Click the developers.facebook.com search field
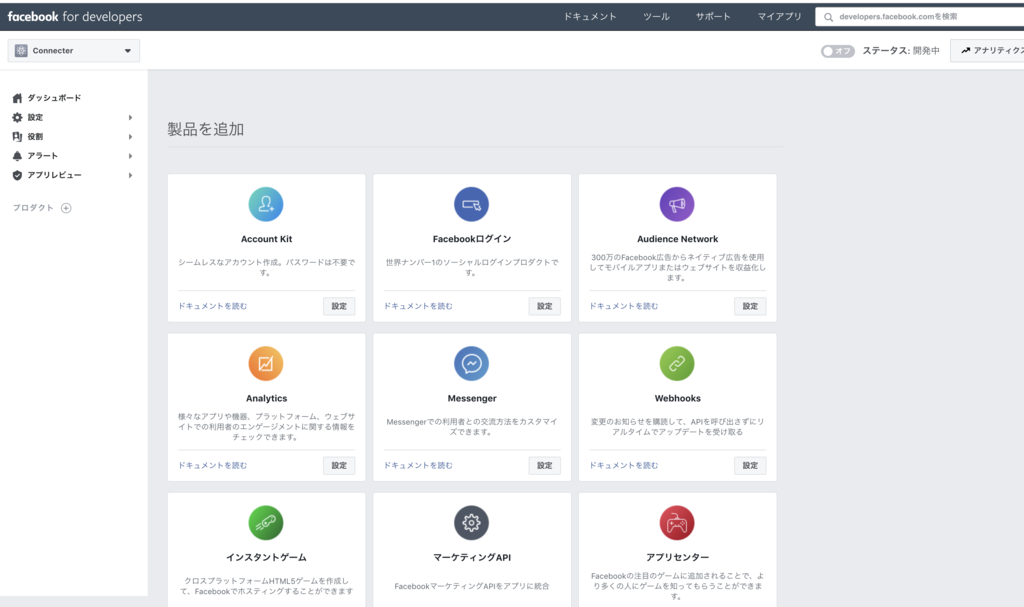The image size is (1024, 607). point(920,17)
